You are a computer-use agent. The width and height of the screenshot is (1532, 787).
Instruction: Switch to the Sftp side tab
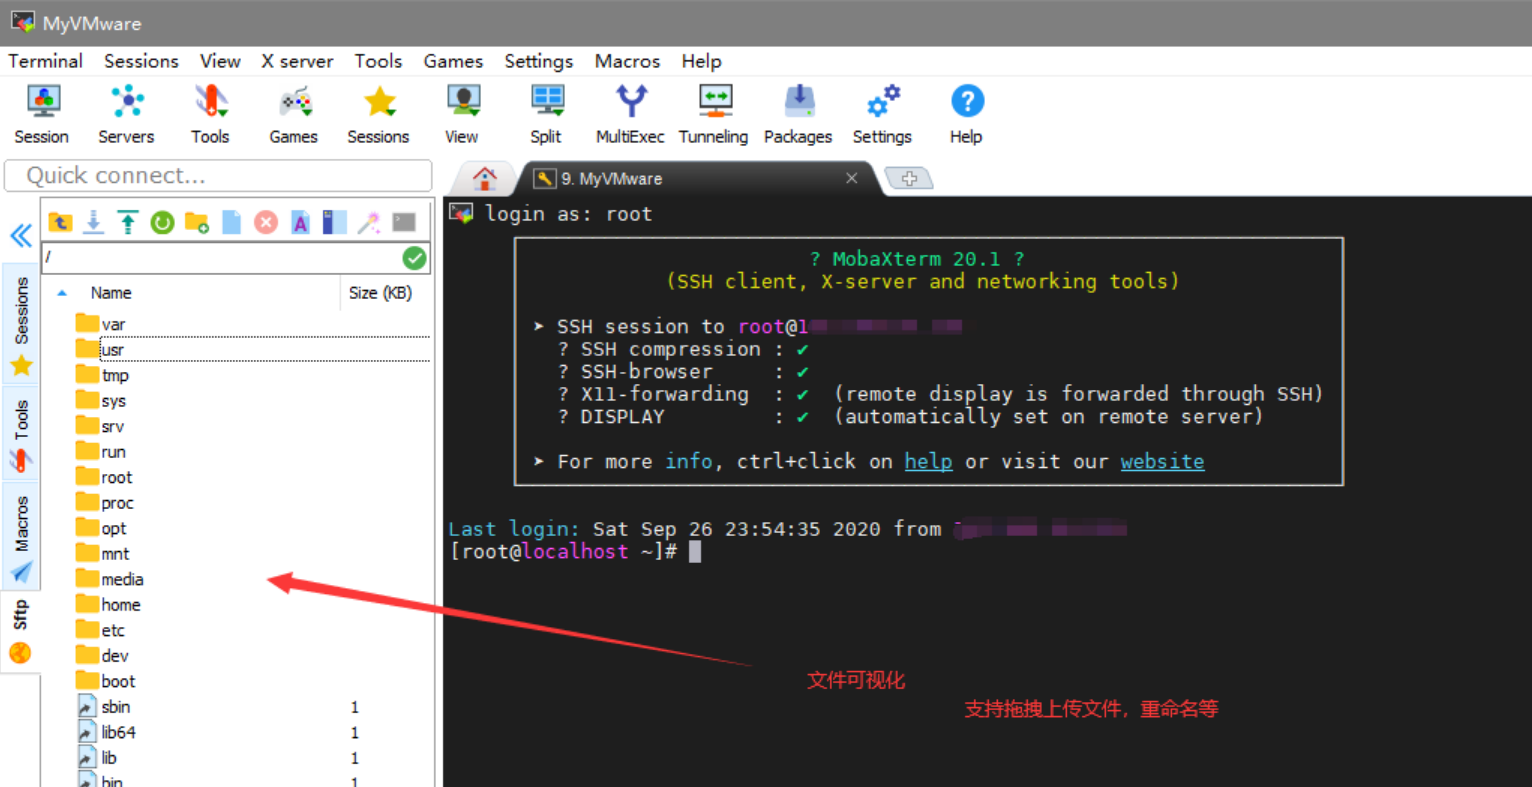pyautogui.click(x=20, y=630)
